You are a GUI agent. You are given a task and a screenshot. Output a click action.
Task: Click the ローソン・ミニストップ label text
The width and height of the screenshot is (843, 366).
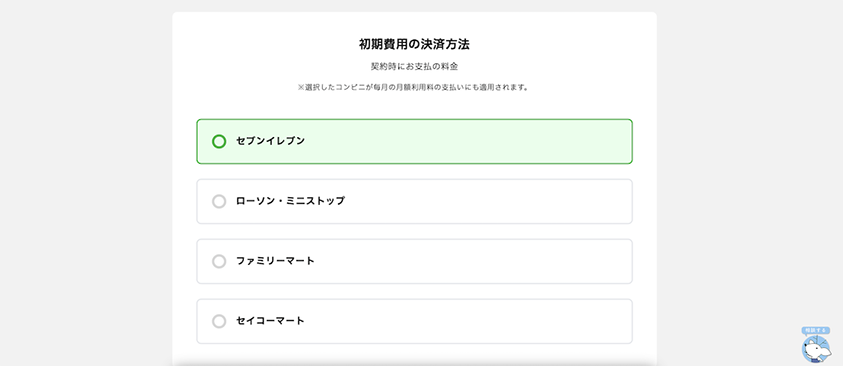coord(290,201)
